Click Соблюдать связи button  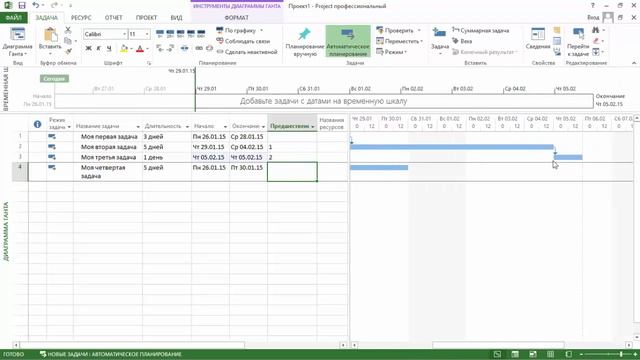[243, 41]
